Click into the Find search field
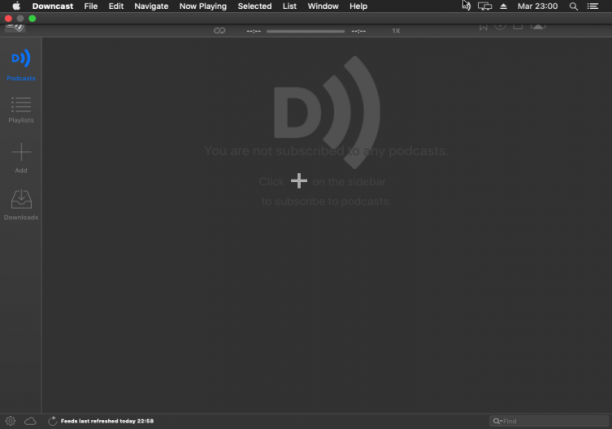The image size is (612, 429). pos(549,421)
